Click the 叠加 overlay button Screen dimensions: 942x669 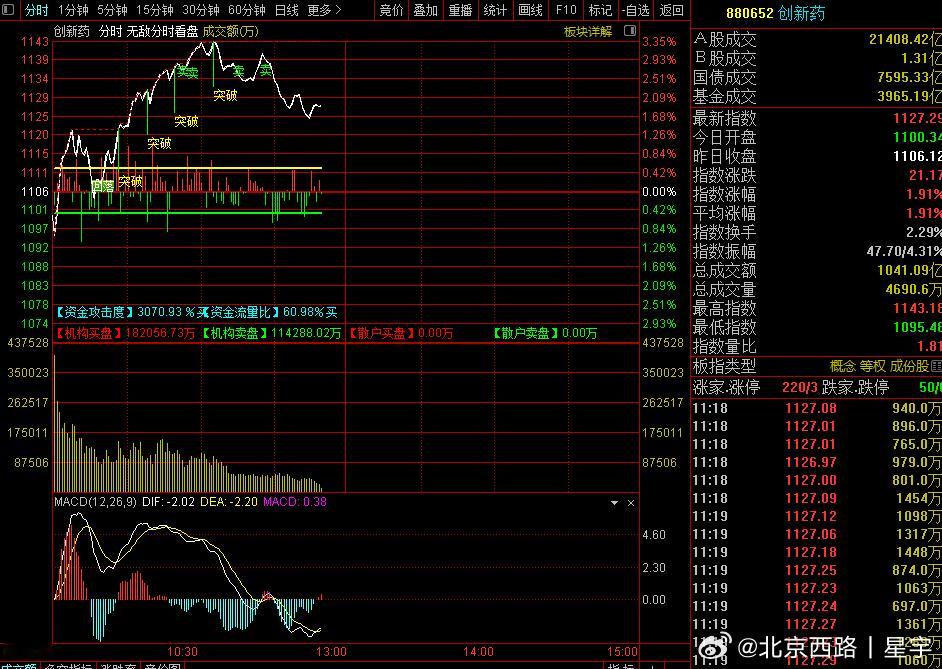tap(425, 10)
